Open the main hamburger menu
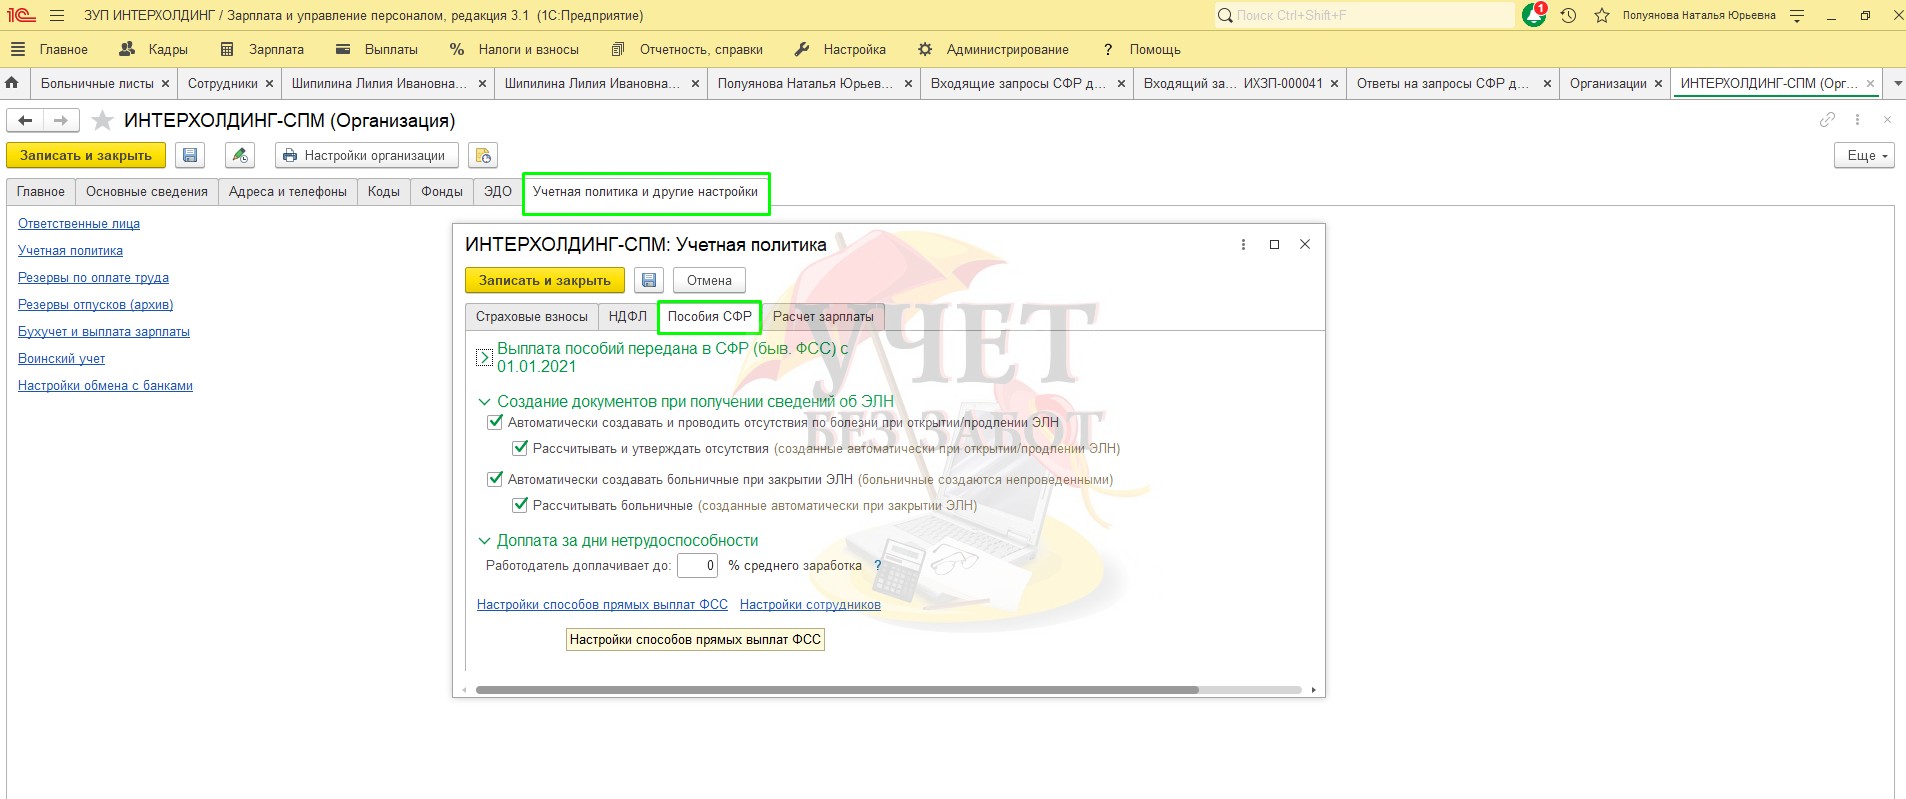This screenshot has width=1906, height=799. click(x=57, y=16)
